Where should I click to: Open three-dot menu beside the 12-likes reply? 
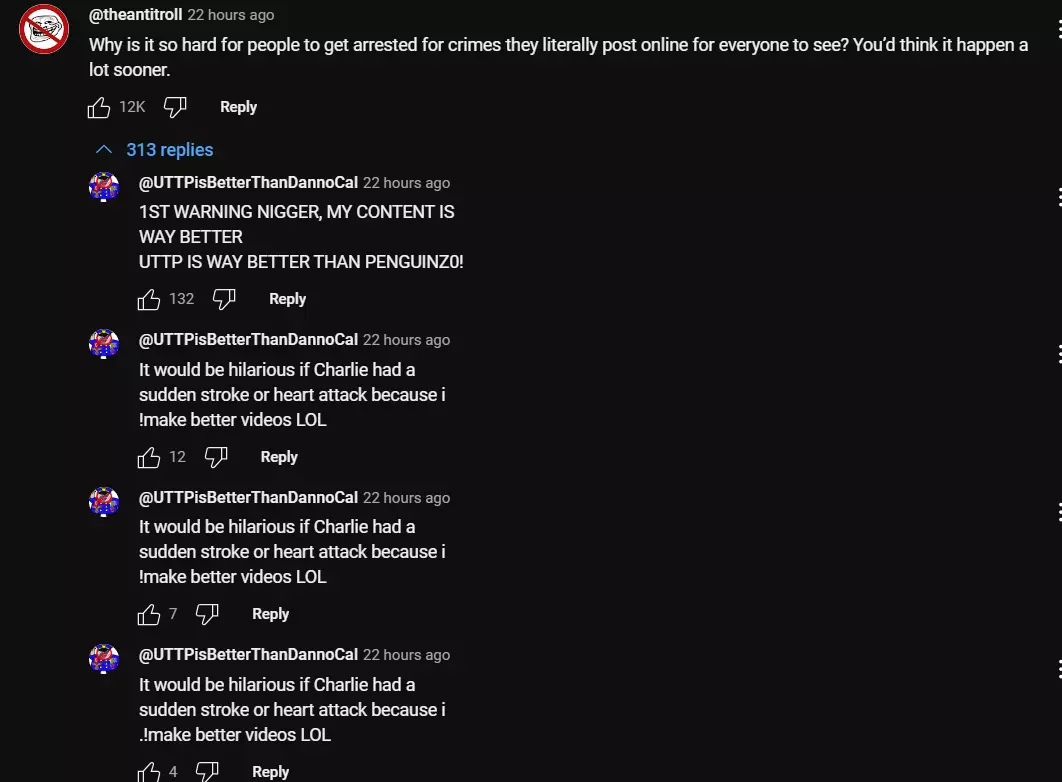coord(1058,353)
